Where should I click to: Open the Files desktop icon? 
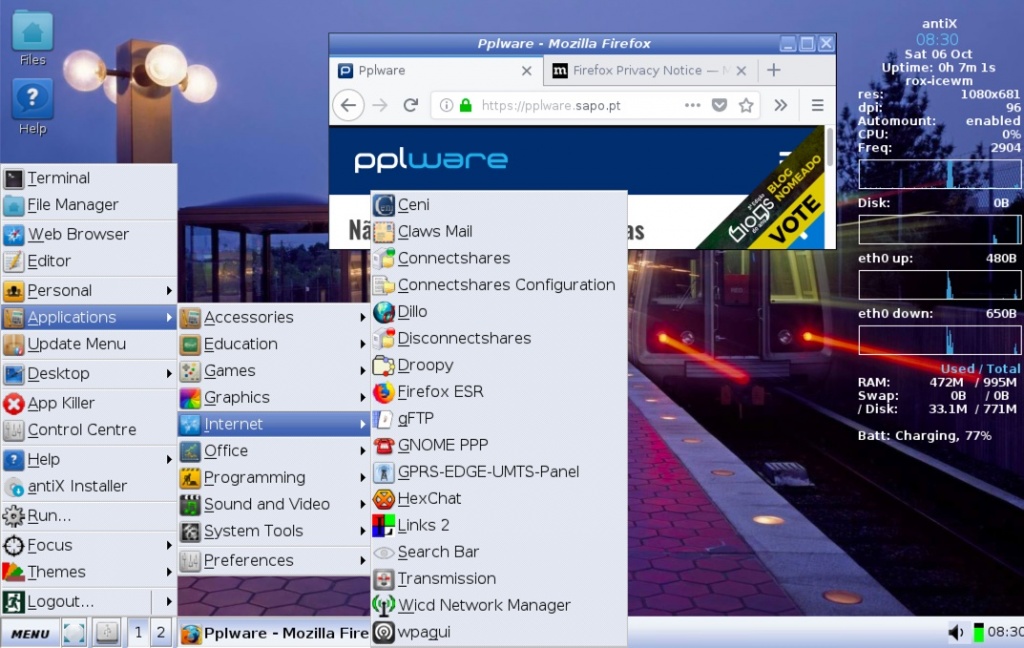click(x=31, y=30)
